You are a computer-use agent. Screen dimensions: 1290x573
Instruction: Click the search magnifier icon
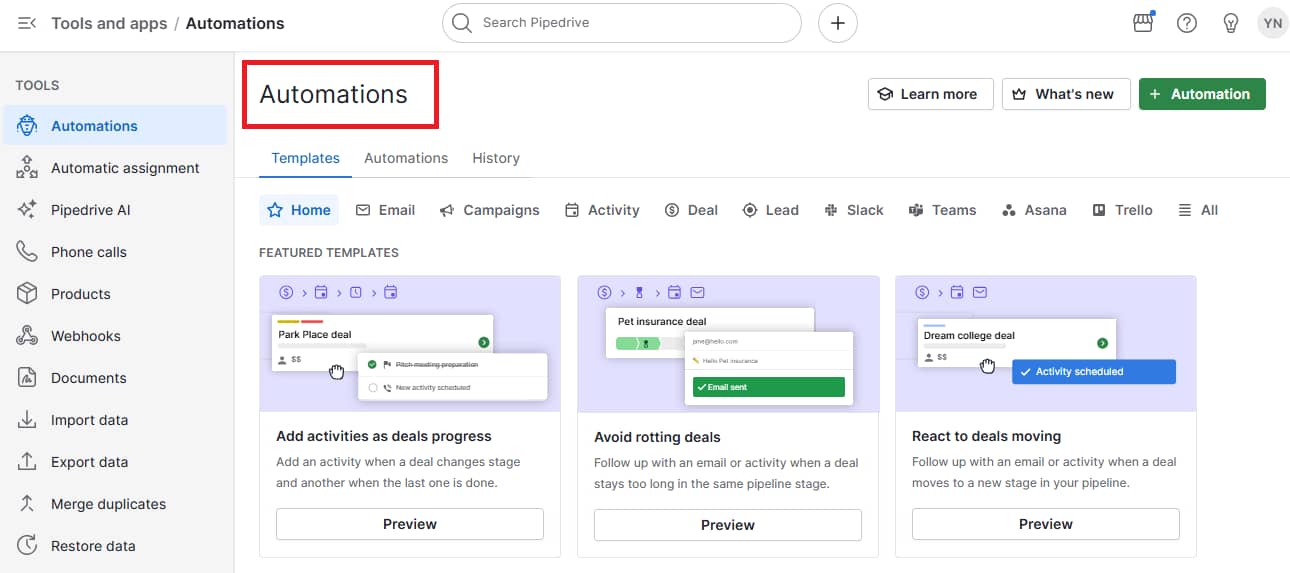[x=461, y=23]
